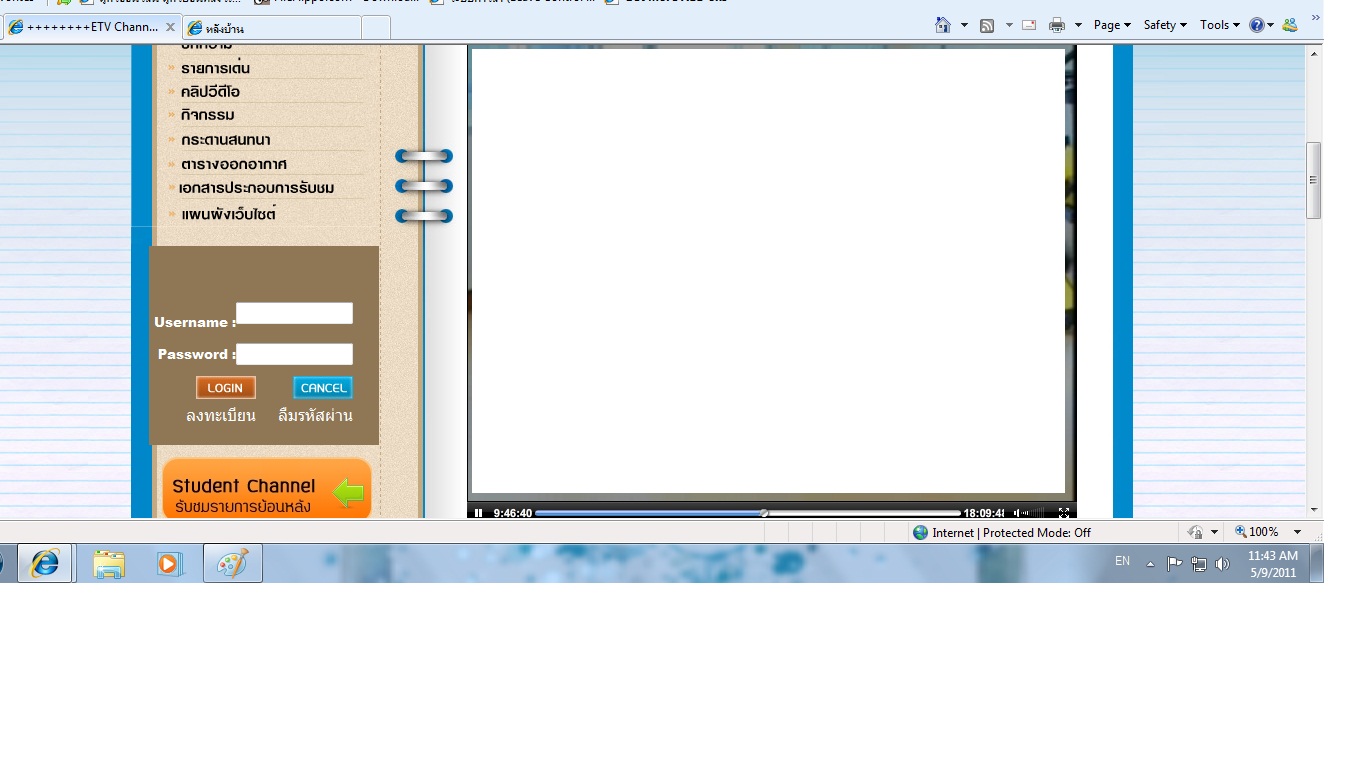Open the Safety dropdown menu
Image resolution: width=1366 pixels, height=768 pixels.
tap(1165, 25)
